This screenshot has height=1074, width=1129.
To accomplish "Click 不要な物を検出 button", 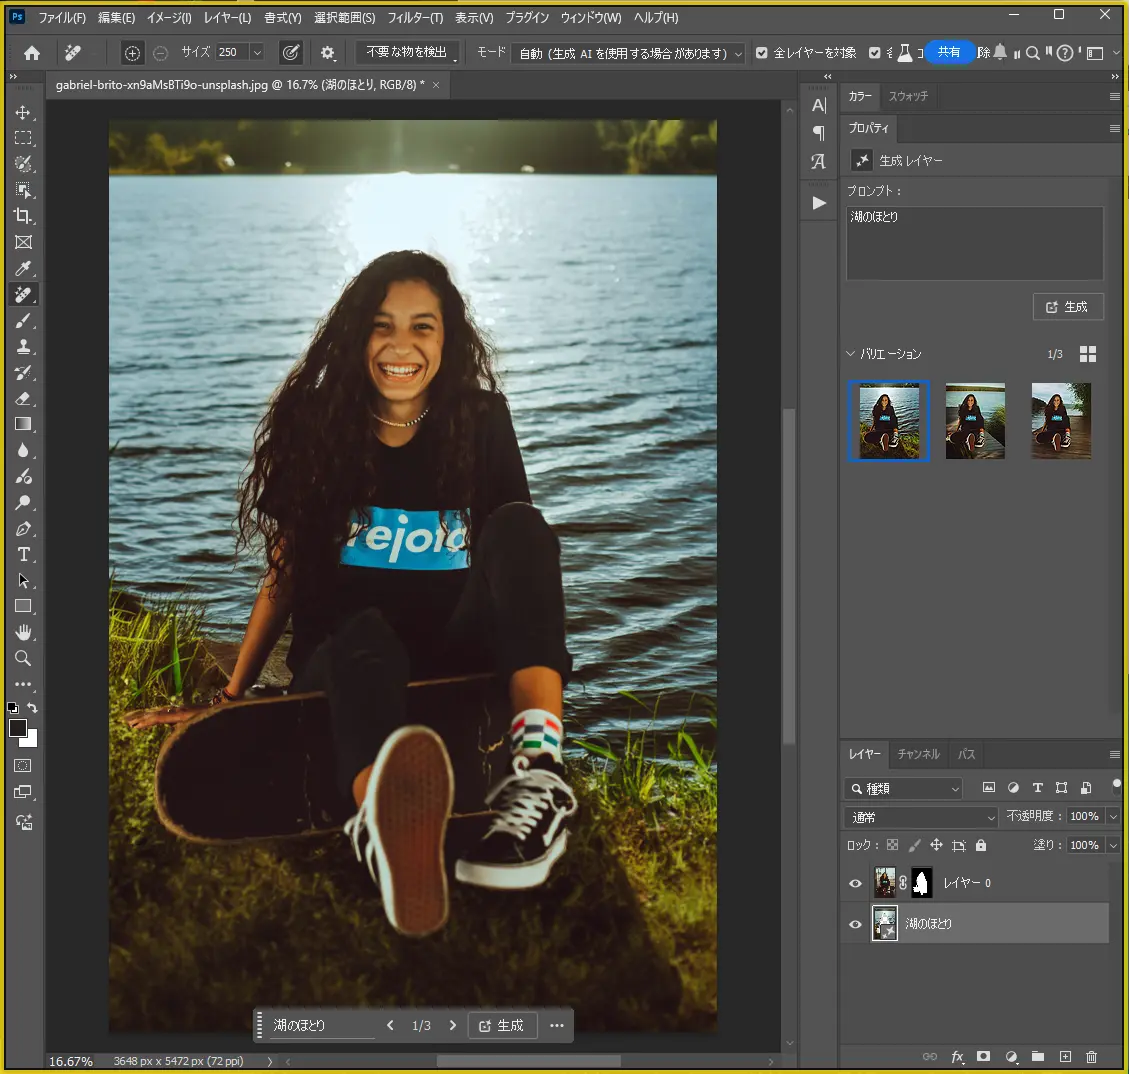I will [406, 53].
